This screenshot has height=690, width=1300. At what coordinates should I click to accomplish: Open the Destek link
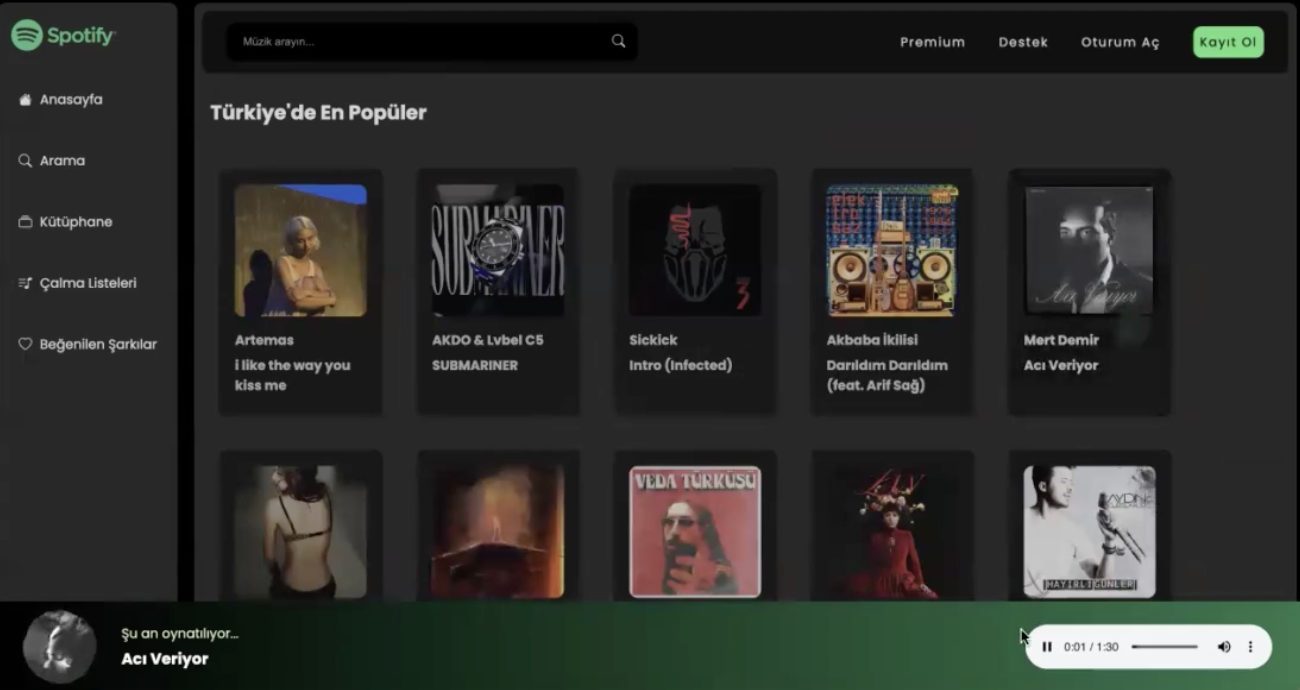coord(1023,42)
